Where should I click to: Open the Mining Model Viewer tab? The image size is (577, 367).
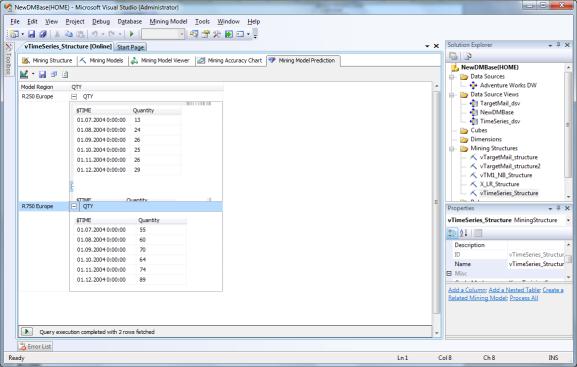click(160, 61)
